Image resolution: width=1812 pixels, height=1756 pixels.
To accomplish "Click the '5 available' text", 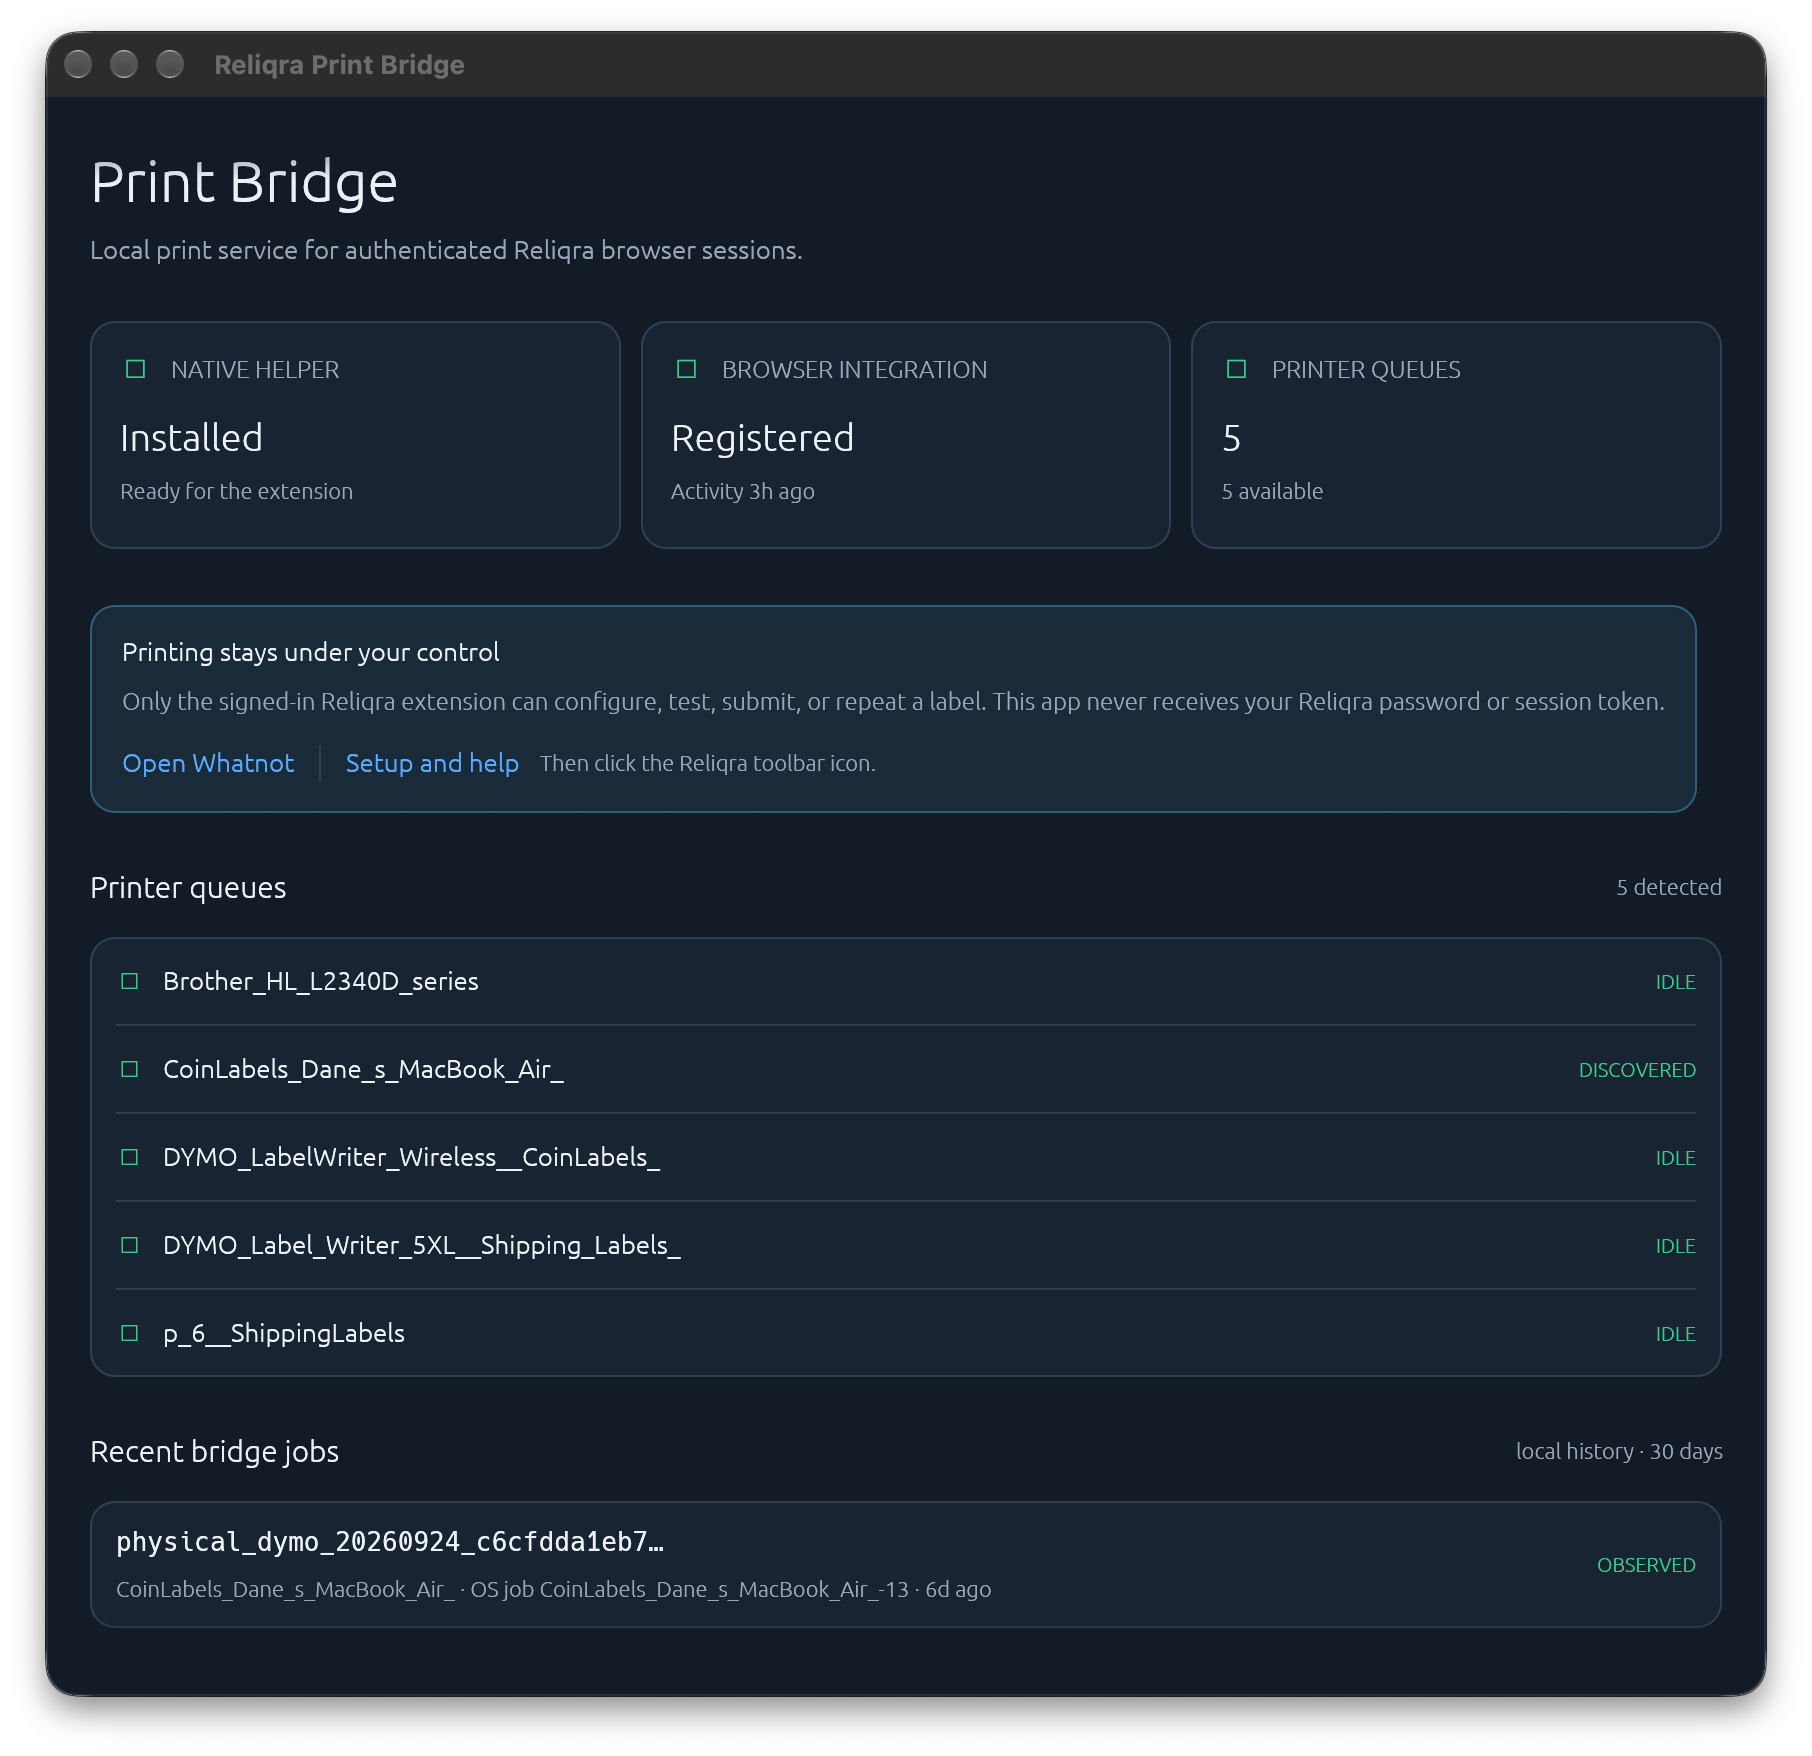I will click(x=1272, y=491).
